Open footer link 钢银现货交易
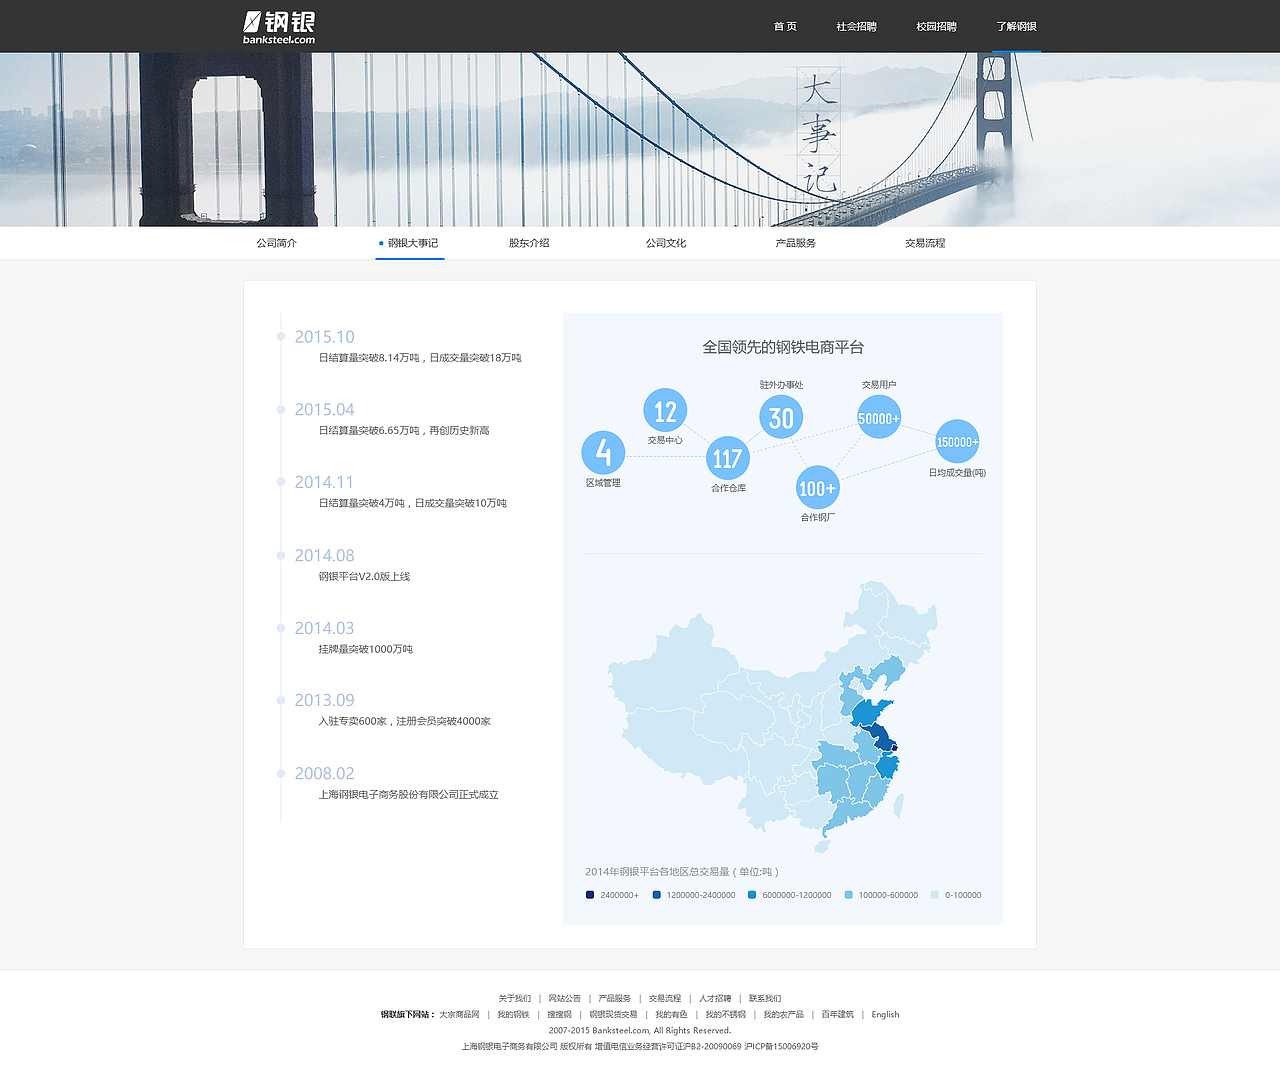 pos(613,1014)
